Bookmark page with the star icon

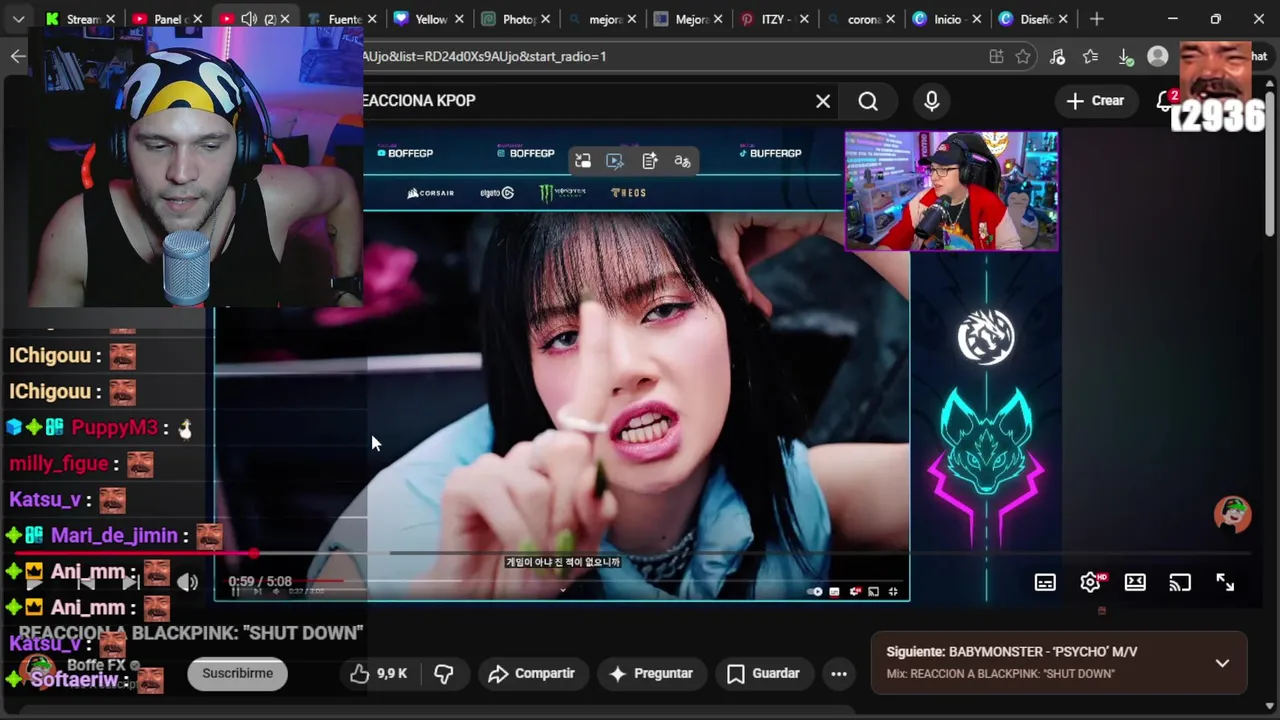[x=1023, y=57]
